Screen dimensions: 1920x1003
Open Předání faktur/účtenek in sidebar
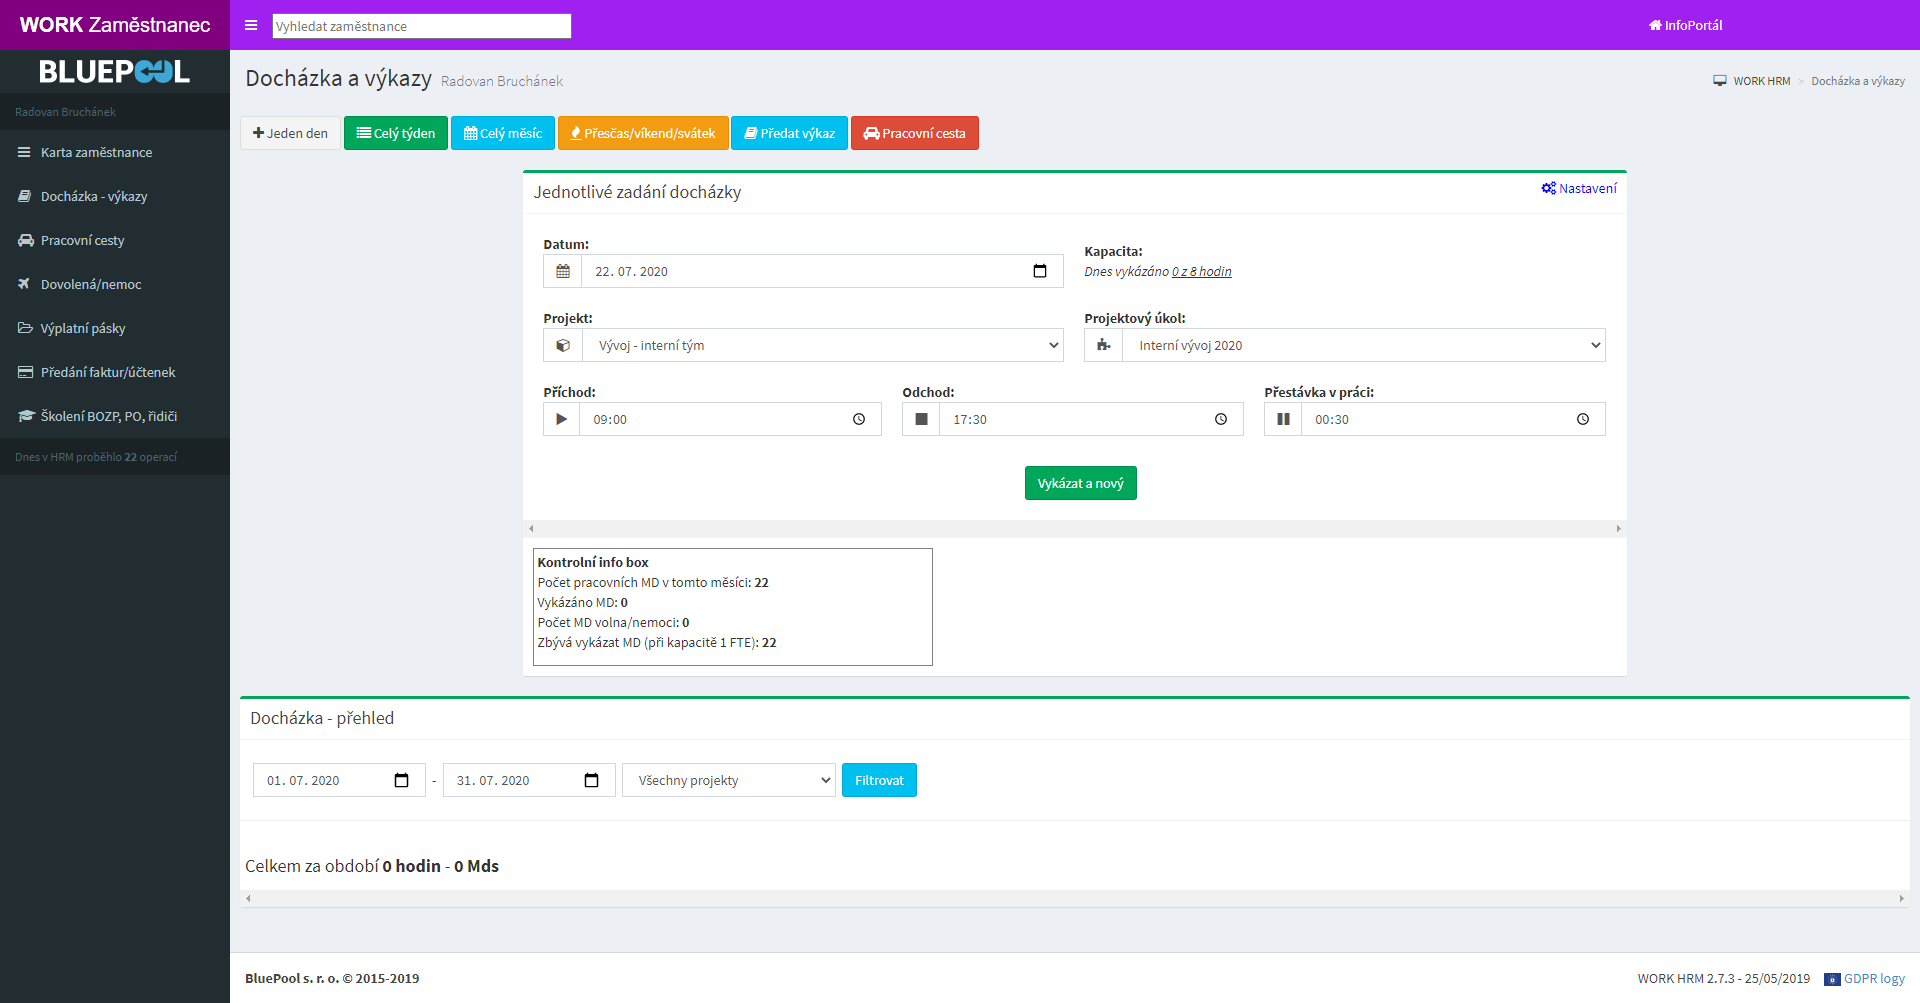click(x=115, y=372)
